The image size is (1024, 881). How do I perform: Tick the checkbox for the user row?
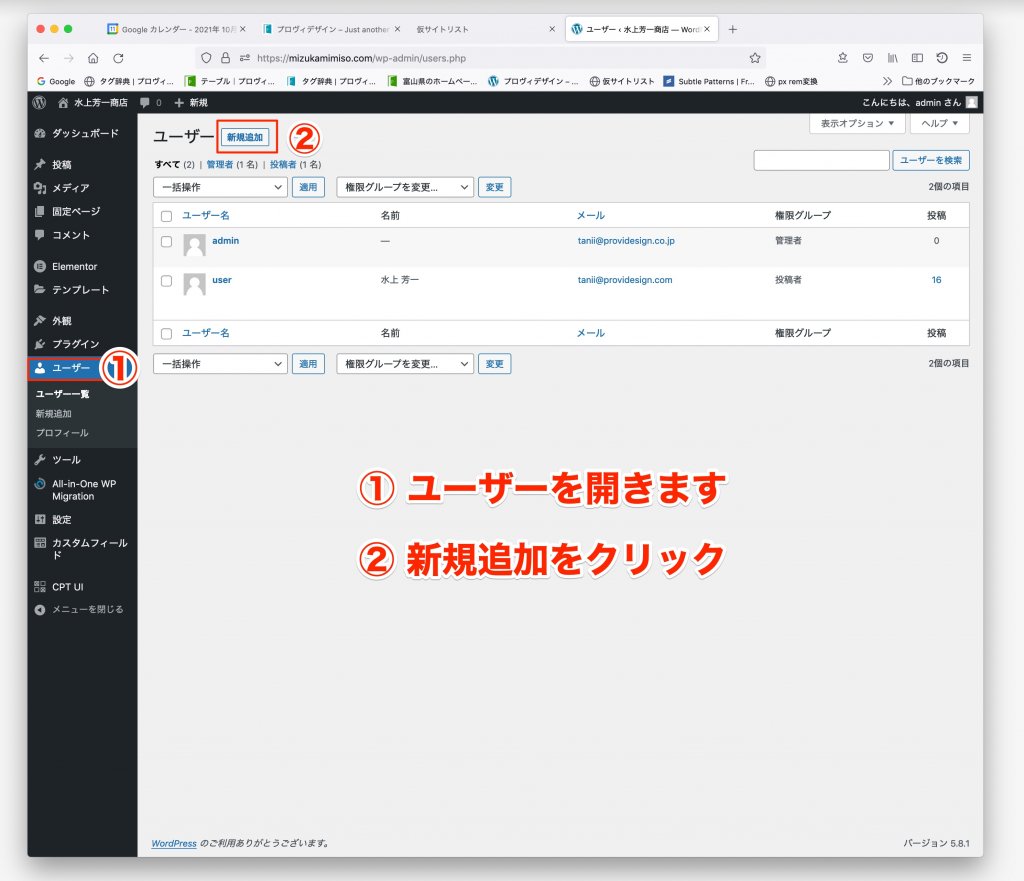167,281
